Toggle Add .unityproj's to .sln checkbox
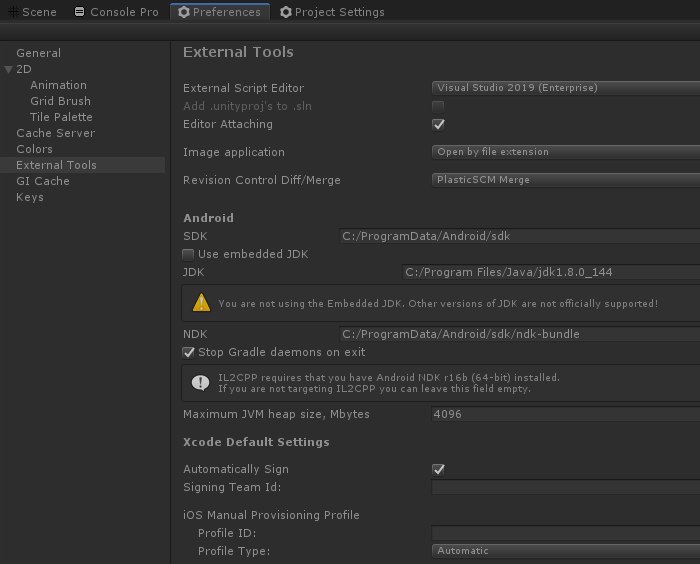The image size is (700, 564). tap(438, 106)
